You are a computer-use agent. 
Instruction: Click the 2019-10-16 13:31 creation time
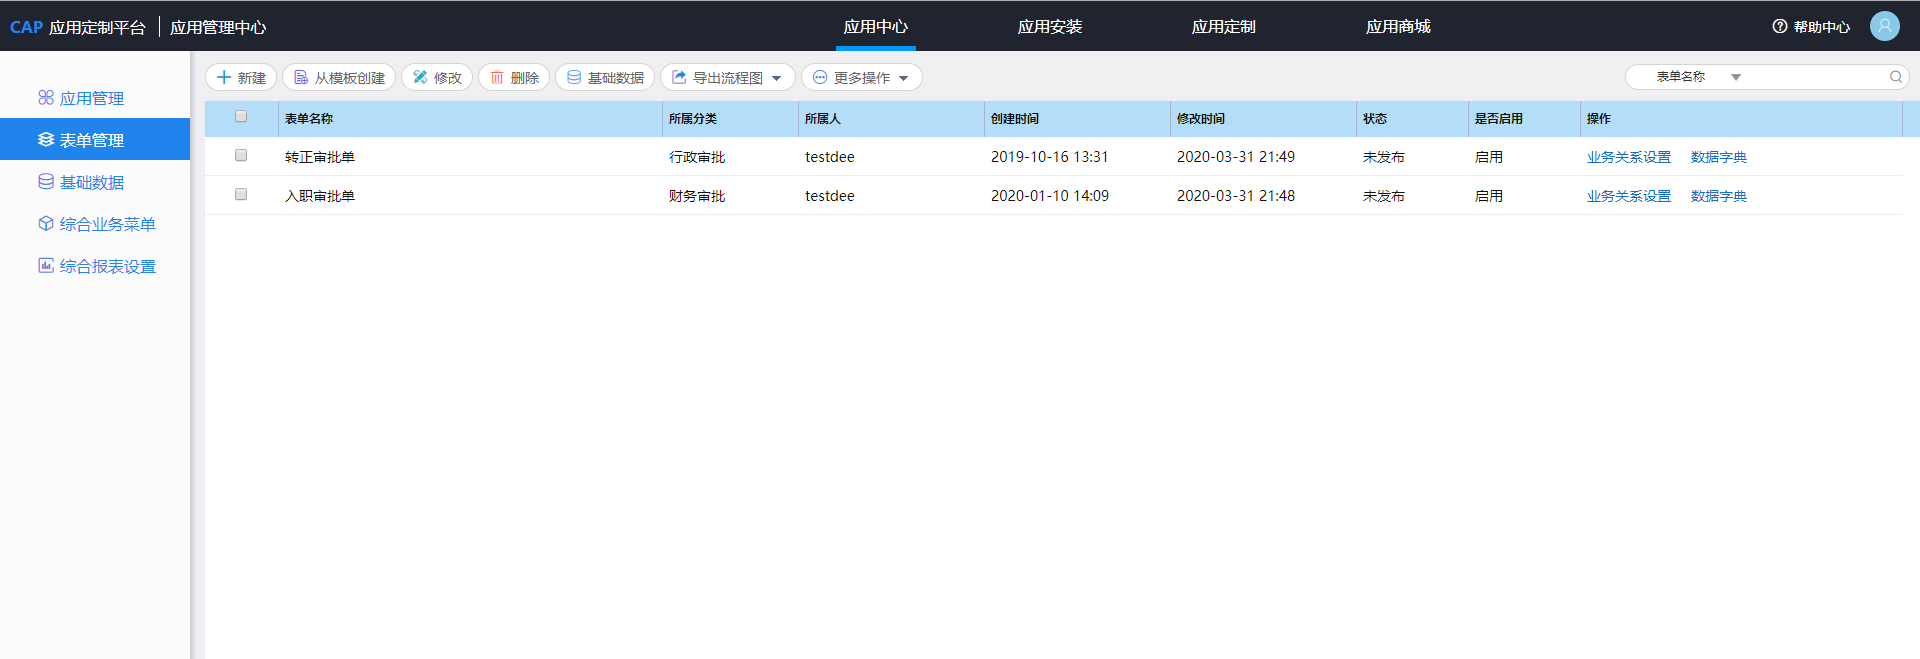(x=1050, y=157)
